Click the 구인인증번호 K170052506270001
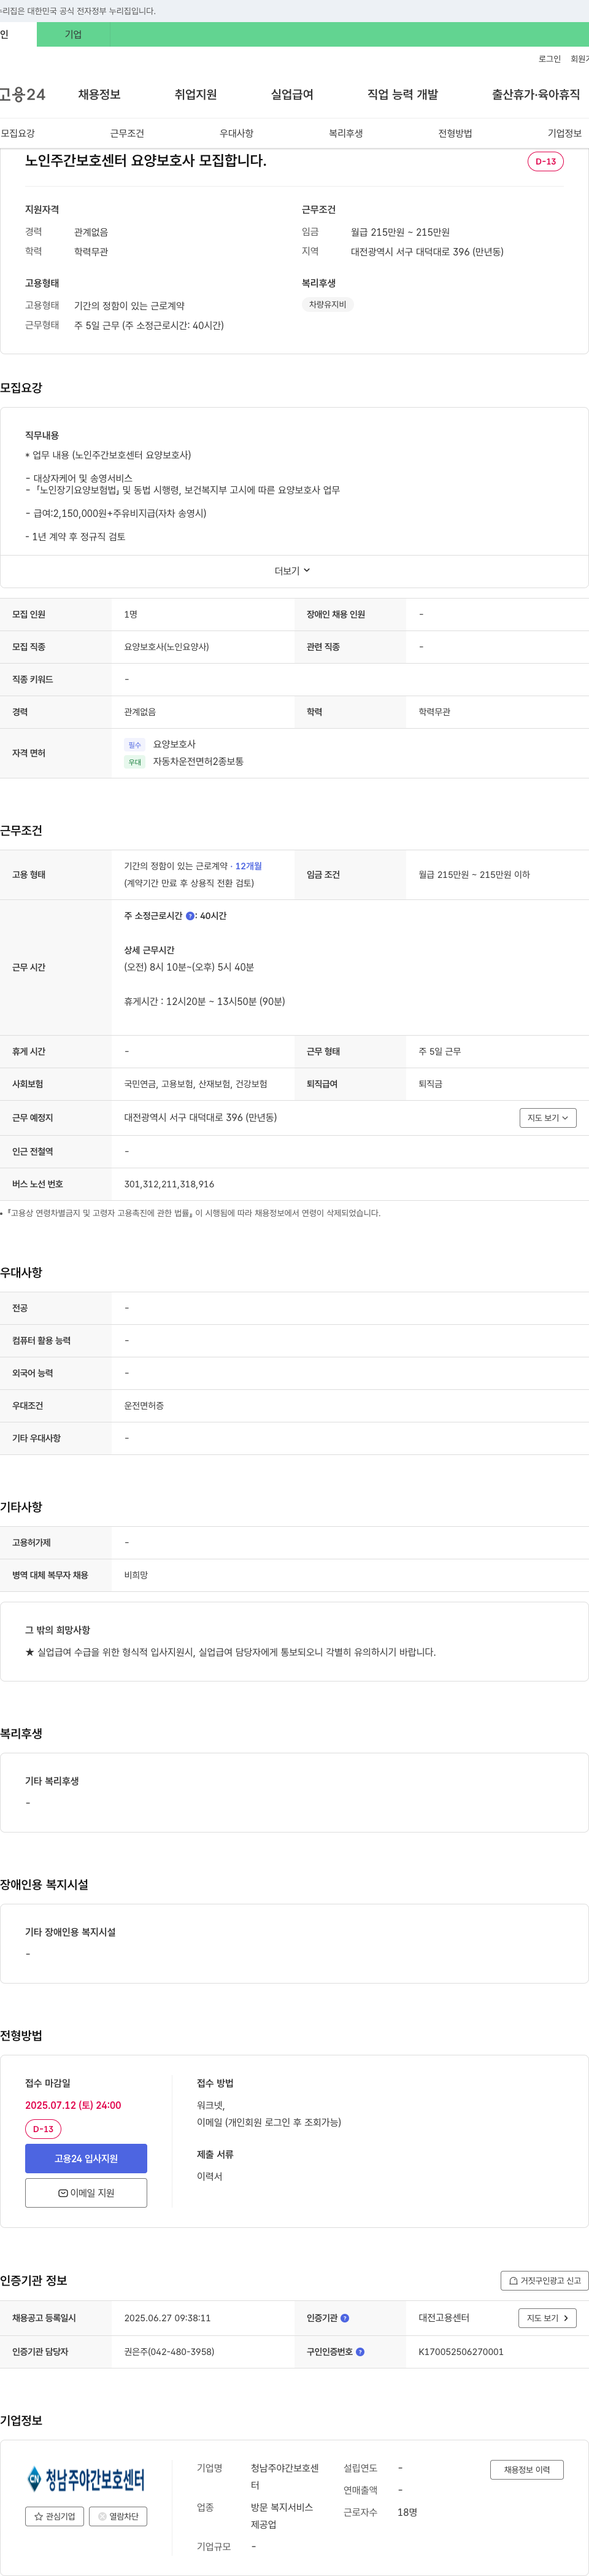 click(461, 2352)
